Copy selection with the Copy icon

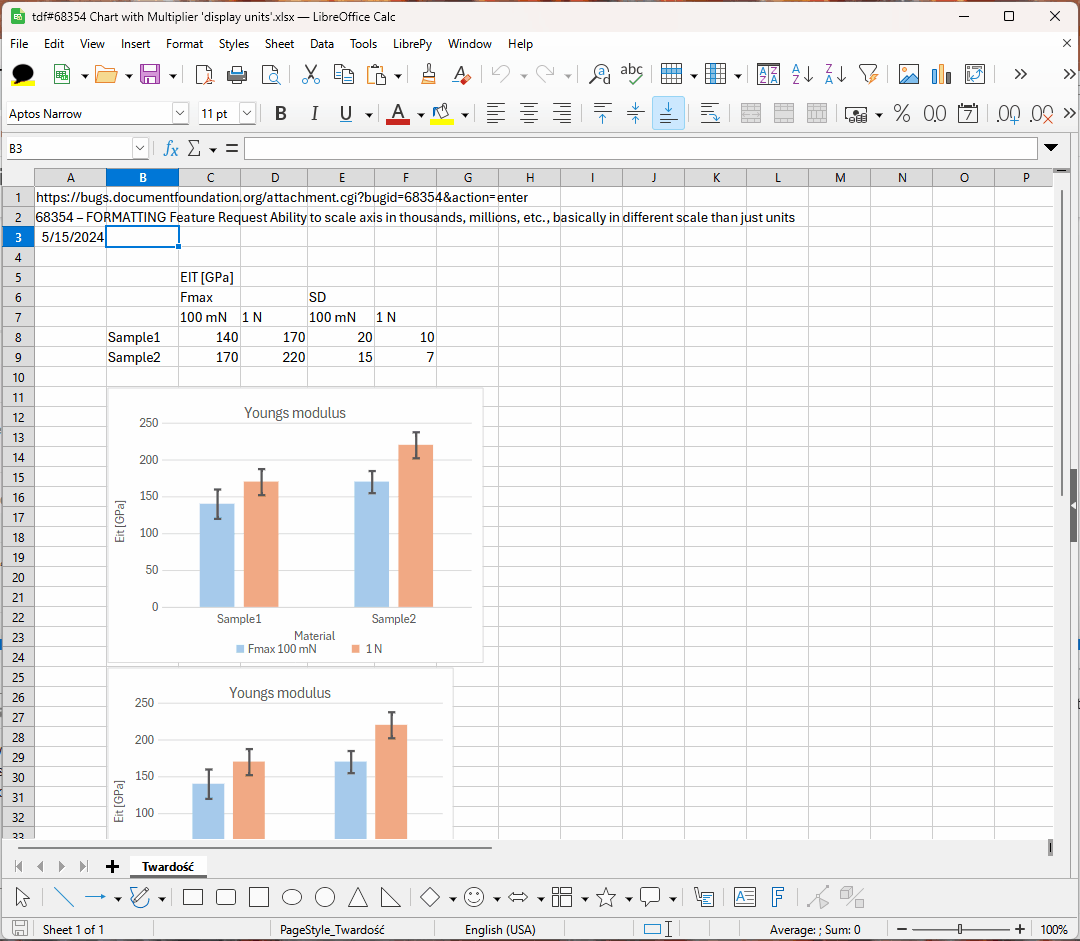344,74
